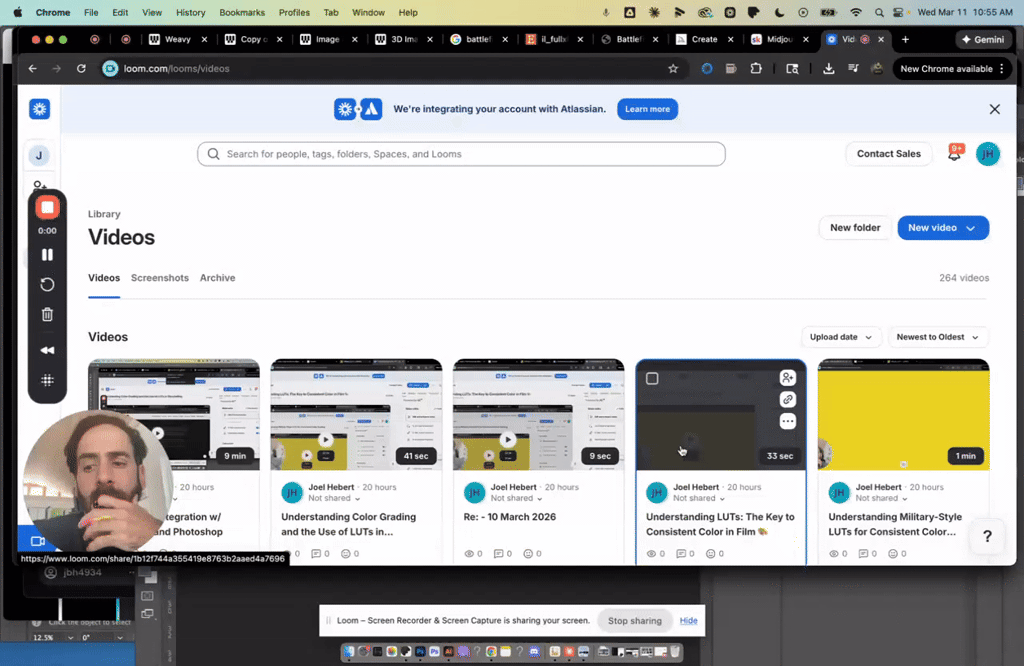
Task: Open more options on 33 sec video
Action: click(x=788, y=422)
